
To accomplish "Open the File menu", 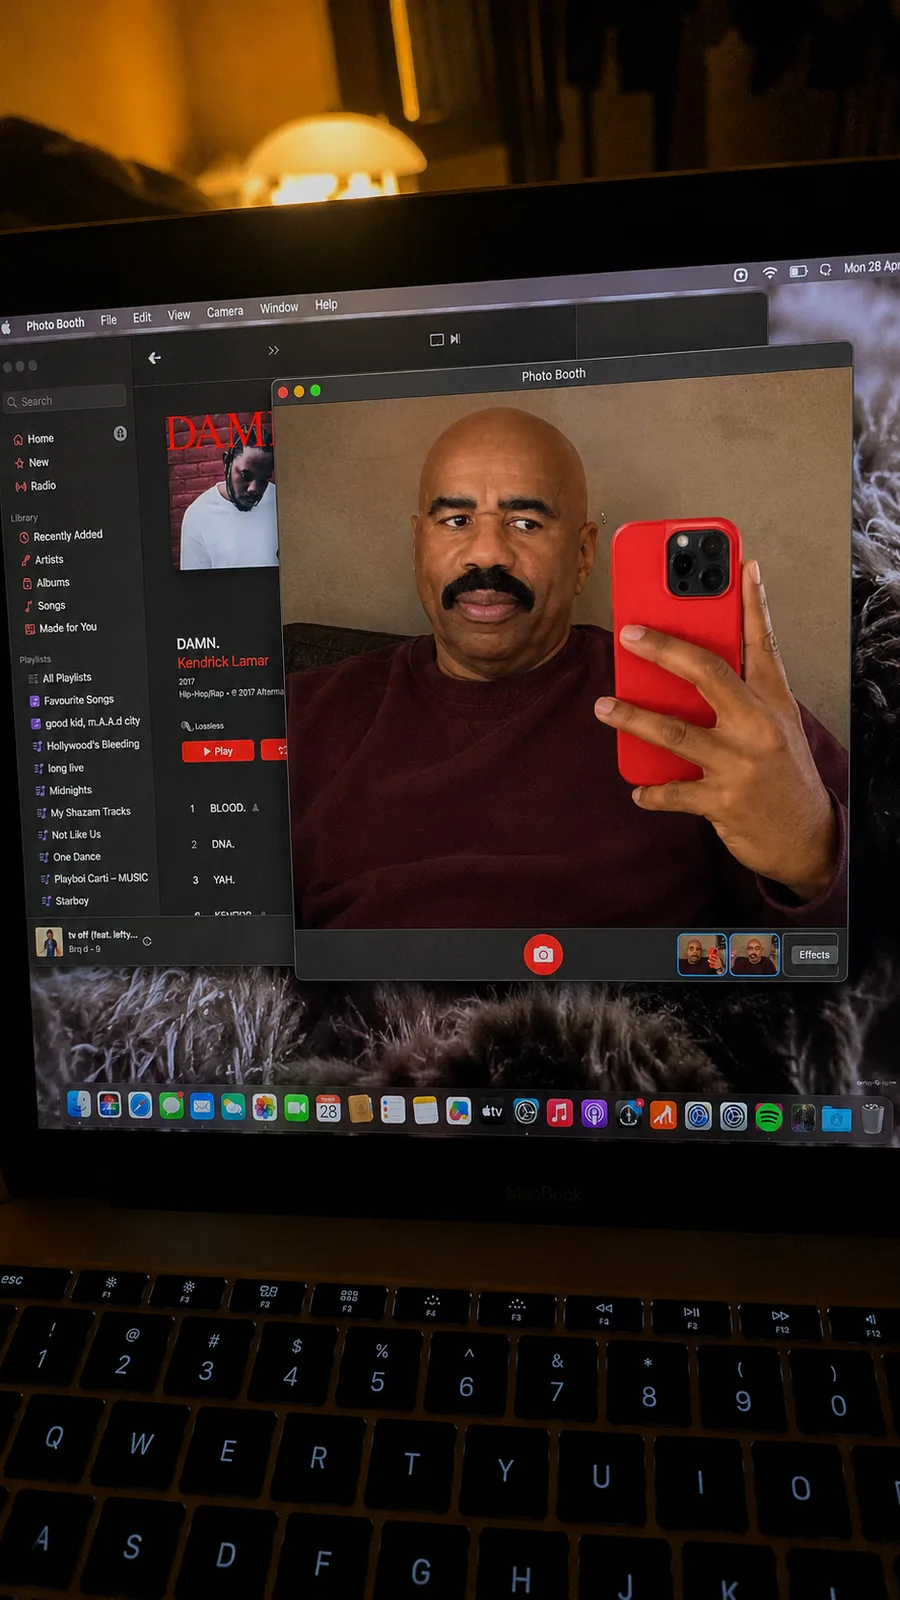I will tap(108, 320).
